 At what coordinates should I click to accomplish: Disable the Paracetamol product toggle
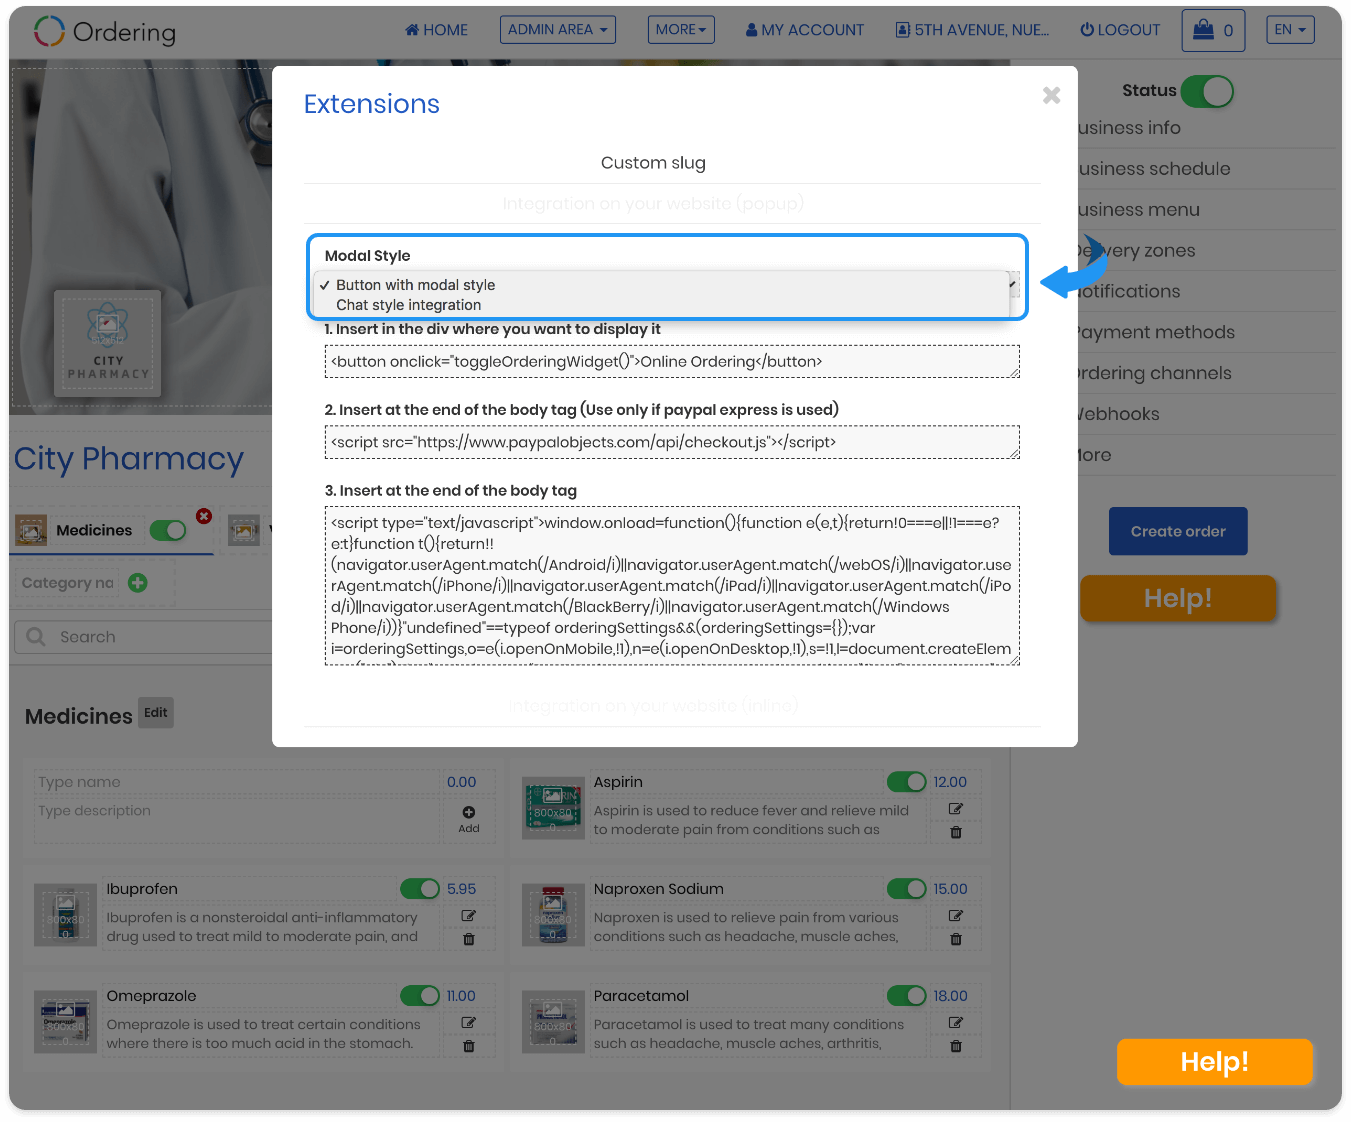click(x=906, y=996)
